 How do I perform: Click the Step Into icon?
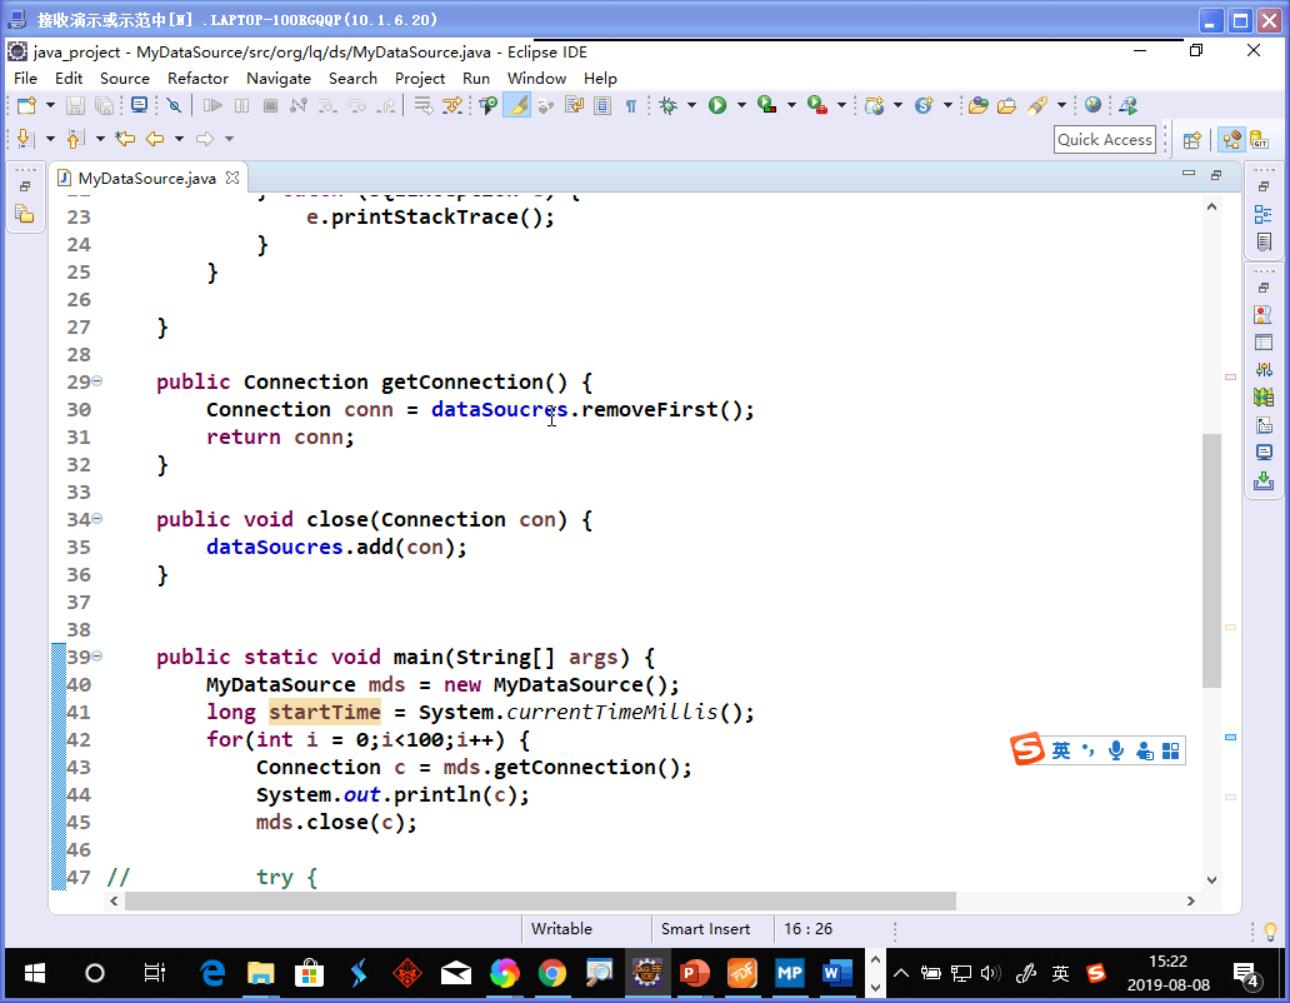click(327, 105)
